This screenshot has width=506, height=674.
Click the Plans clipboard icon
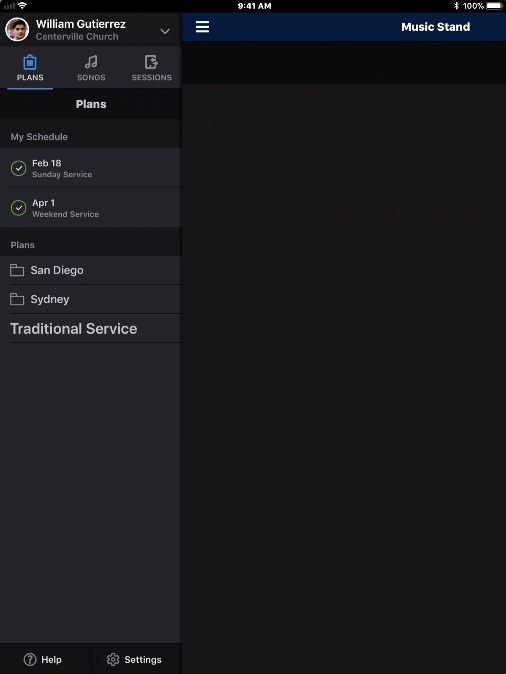coord(30,62)
